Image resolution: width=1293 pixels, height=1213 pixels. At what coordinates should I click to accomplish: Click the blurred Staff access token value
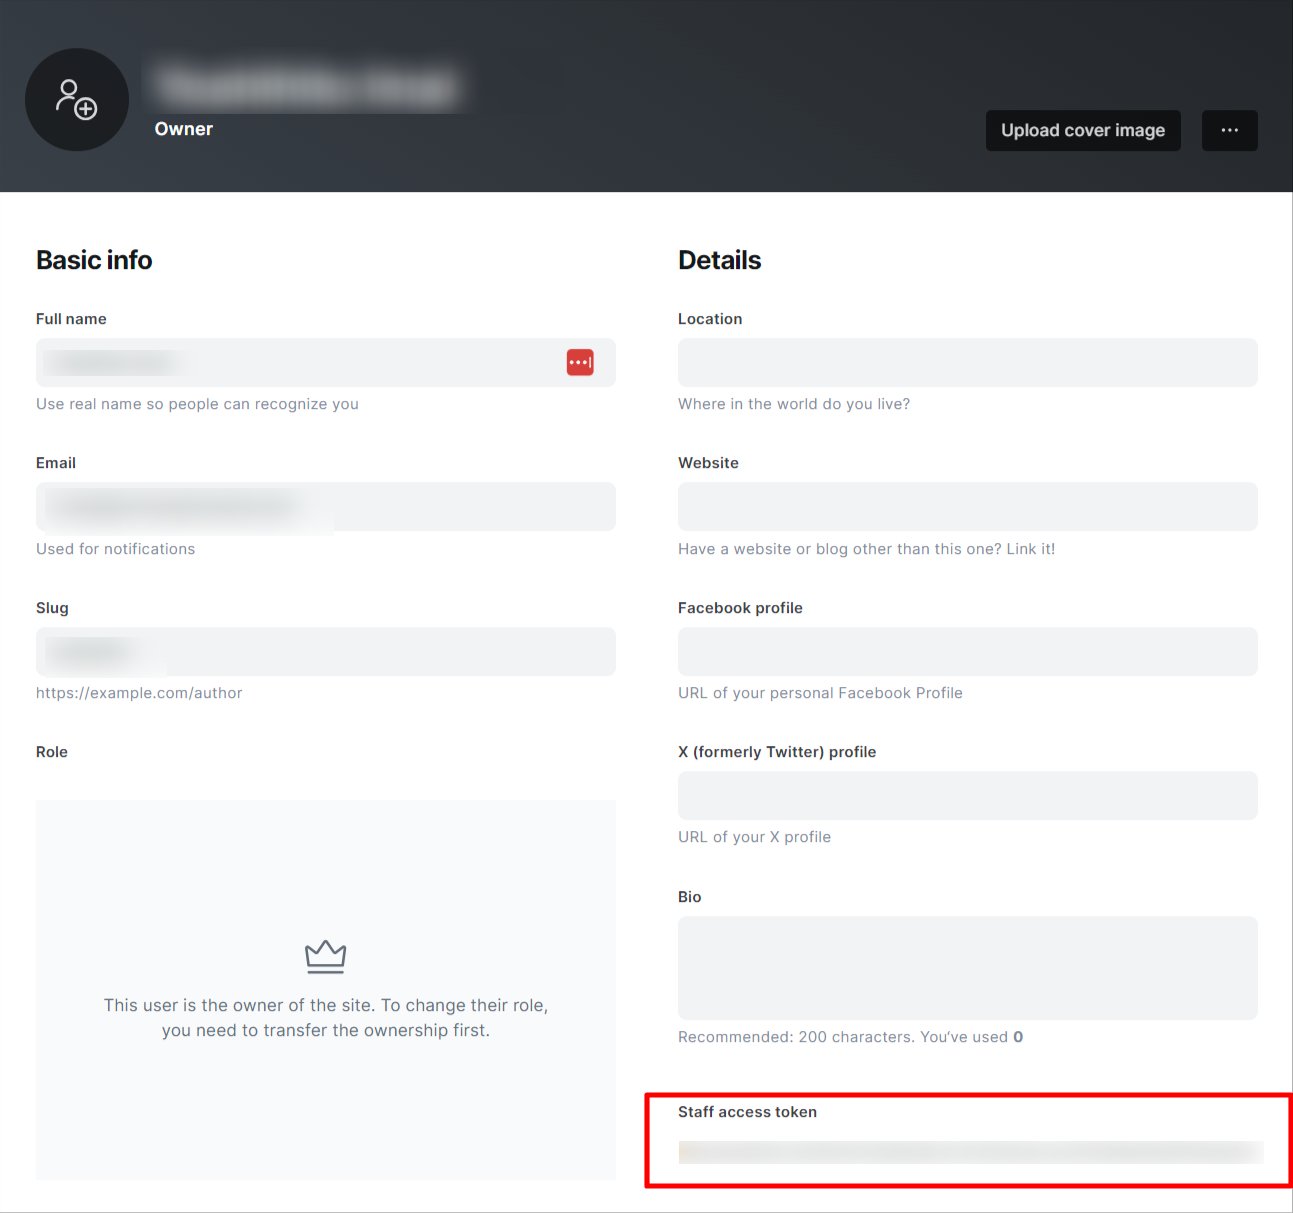970,1152
